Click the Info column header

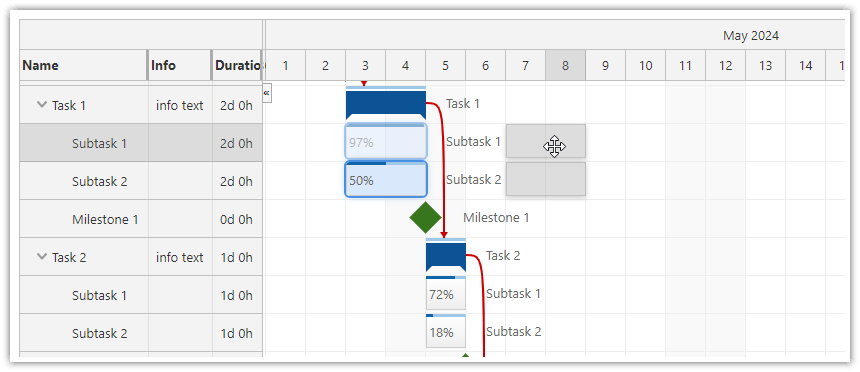point(180,65)
